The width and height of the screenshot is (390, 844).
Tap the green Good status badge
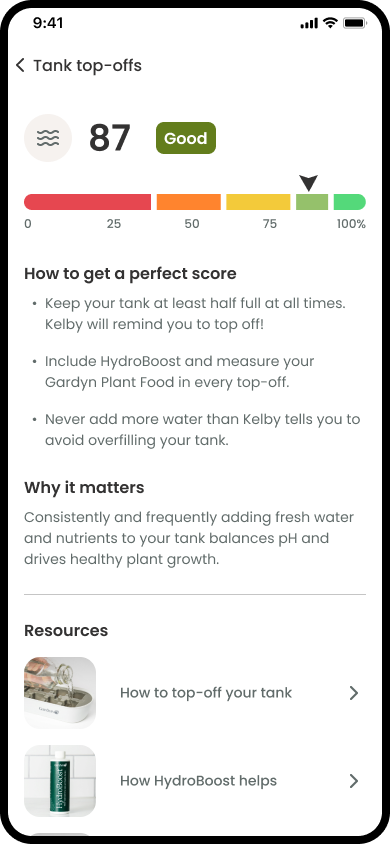coord(186,138)
